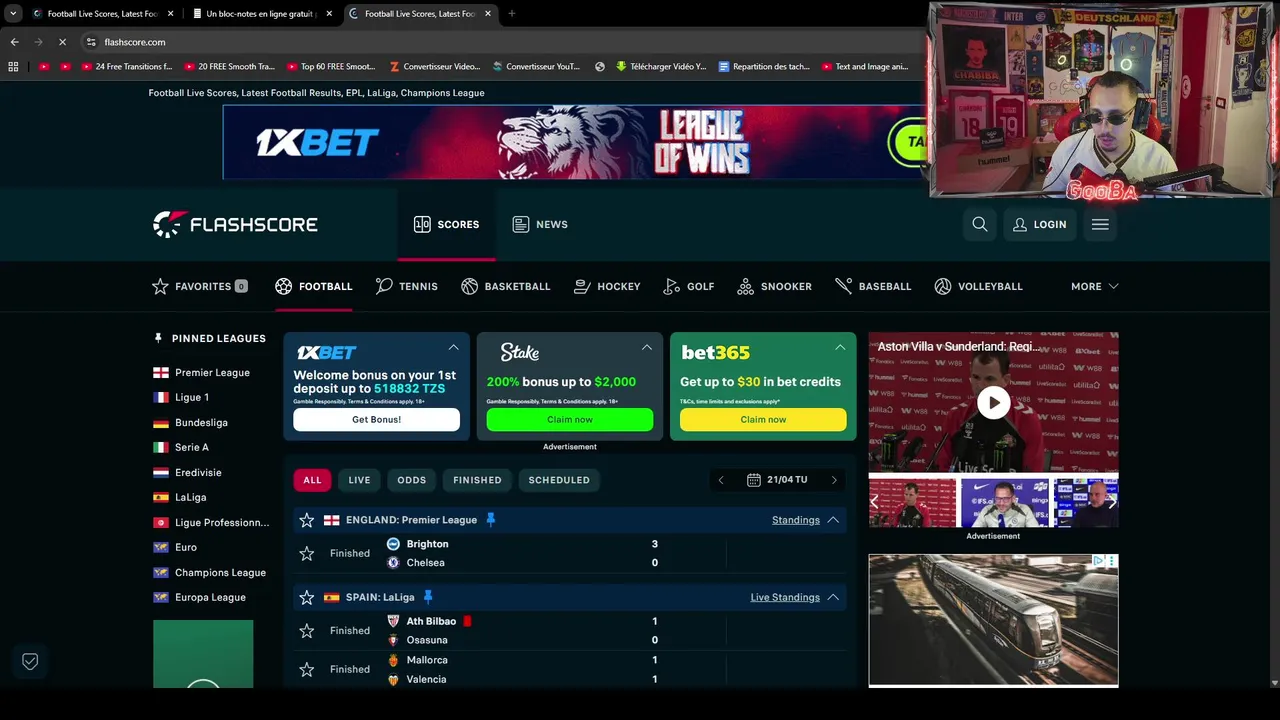Select the Volleyball sport tab

coord(979,286)
